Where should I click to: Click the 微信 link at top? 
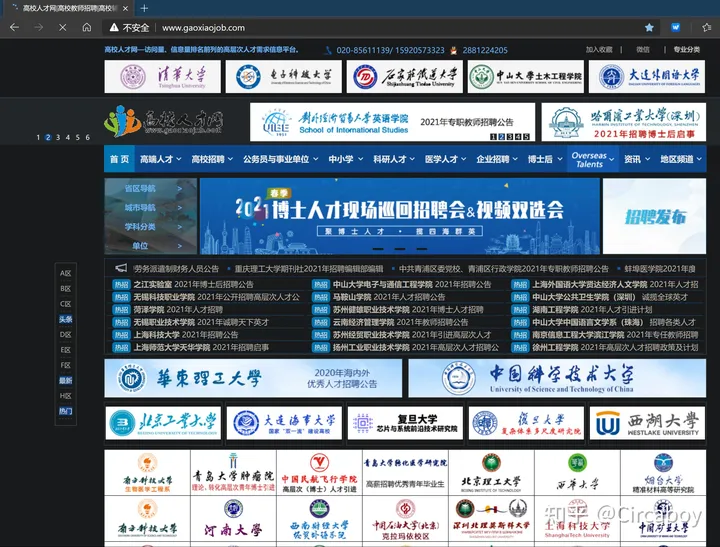(643, 50)
